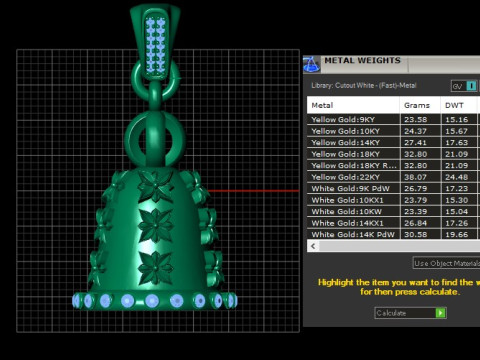Click the 19.66 DWT value for 14K PdW

click(457, 234)
